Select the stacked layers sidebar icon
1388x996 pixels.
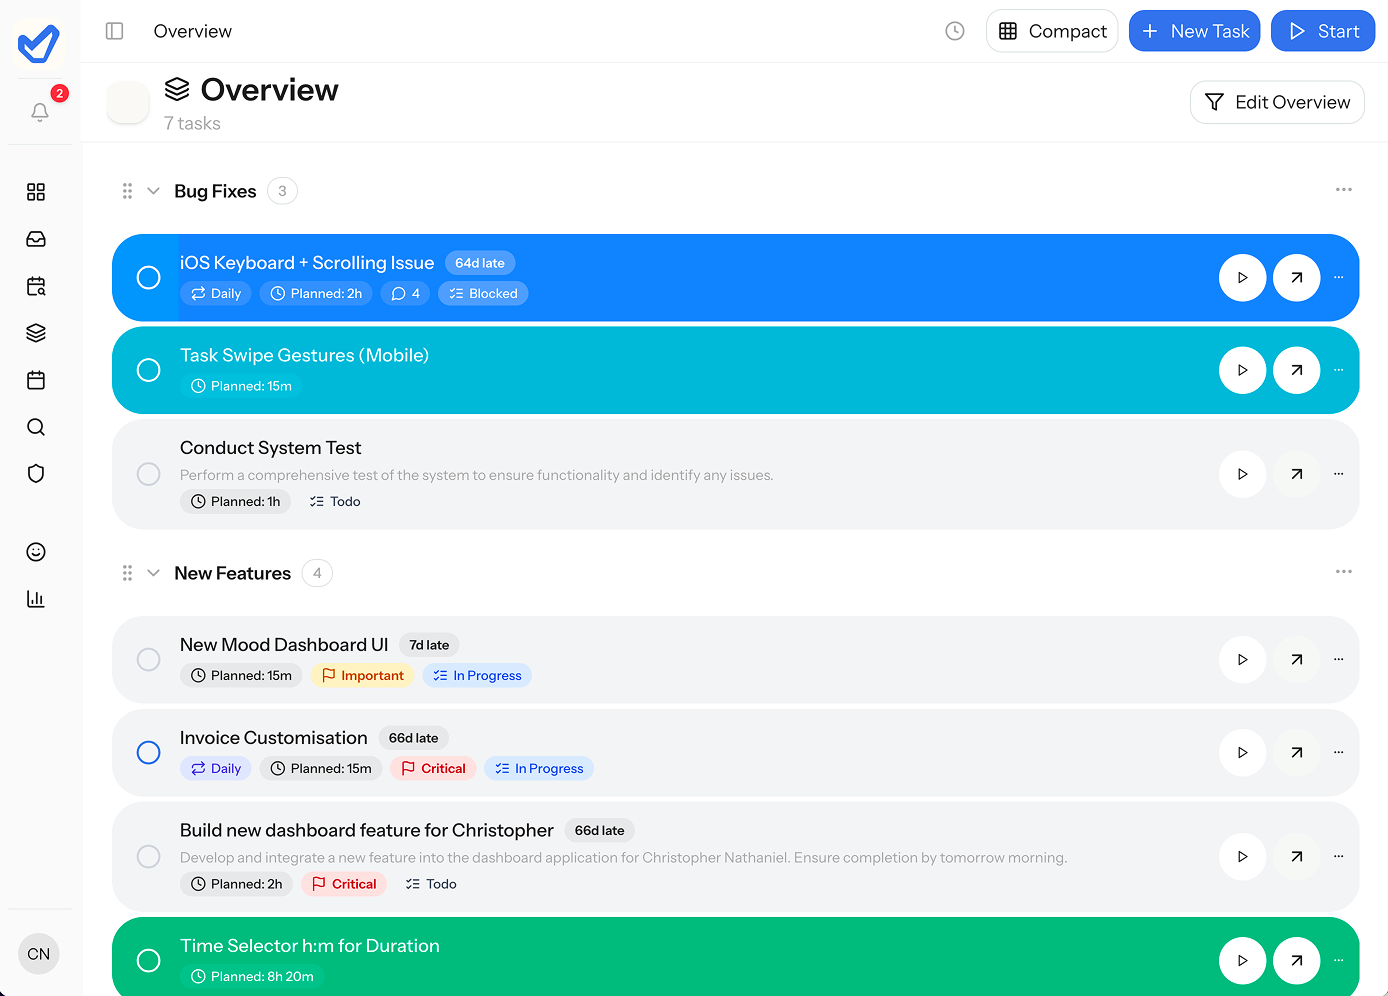pos(36,333)
